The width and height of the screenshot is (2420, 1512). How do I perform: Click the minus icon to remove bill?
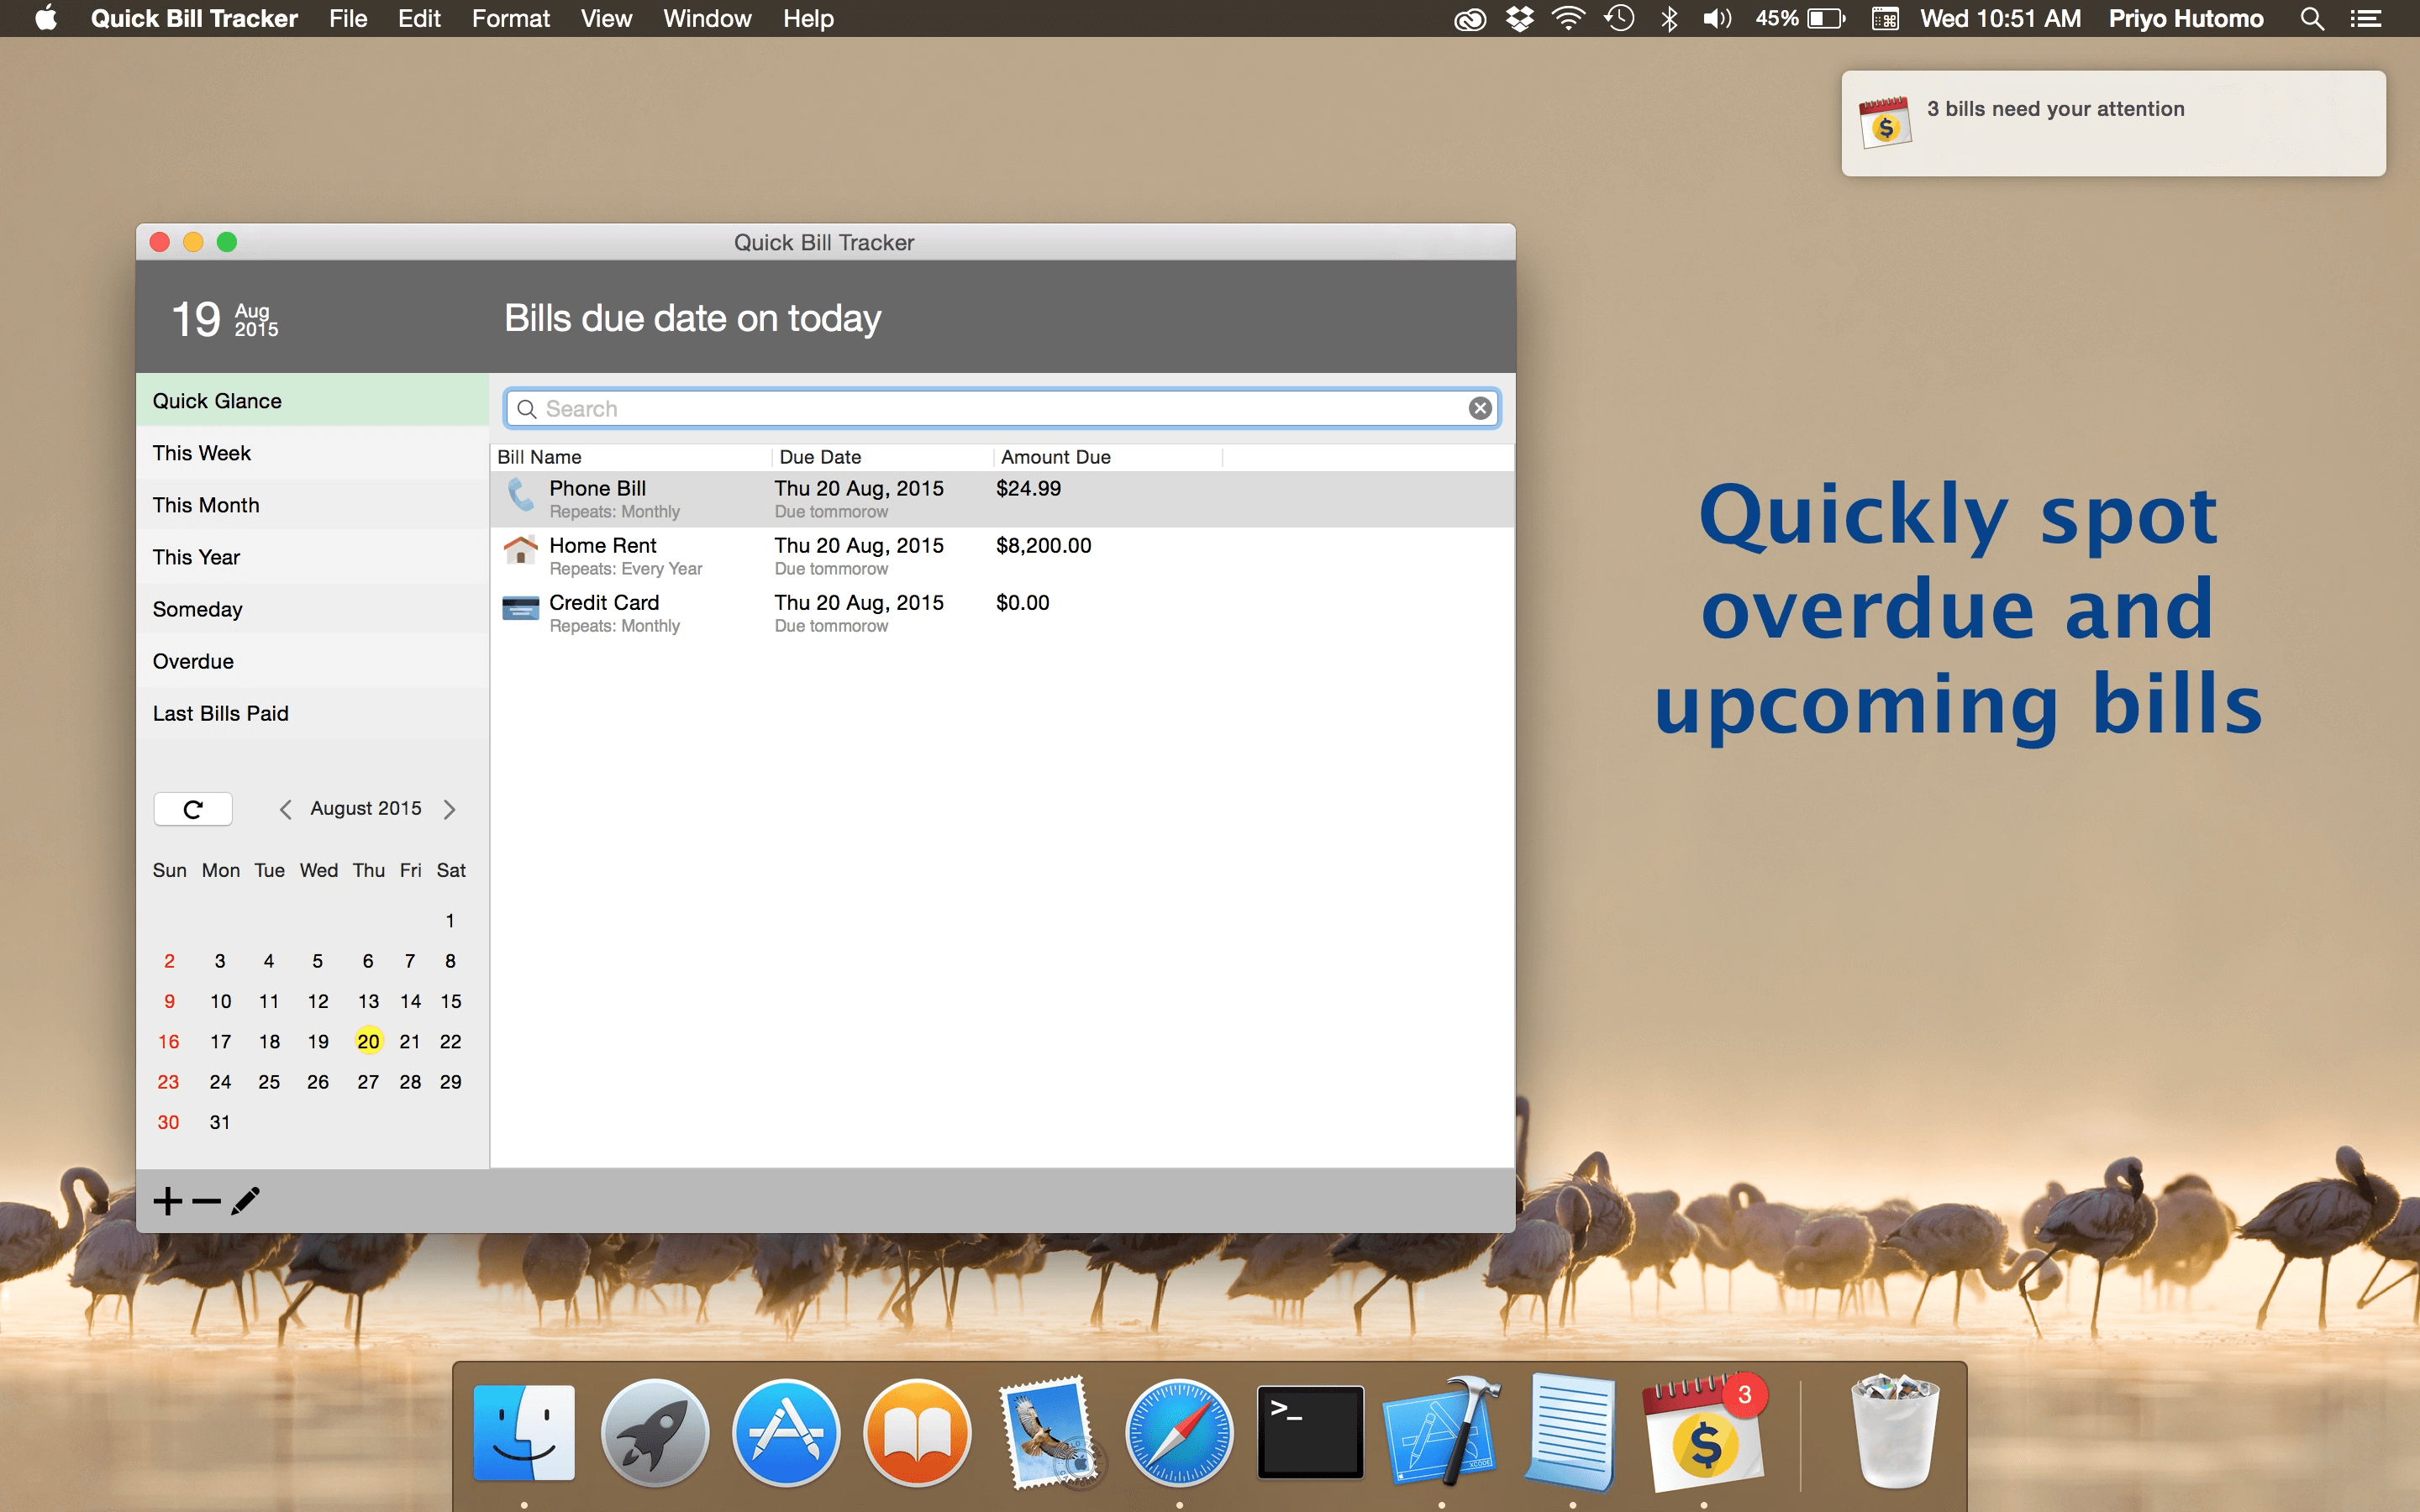click(x=206, y=1201)
